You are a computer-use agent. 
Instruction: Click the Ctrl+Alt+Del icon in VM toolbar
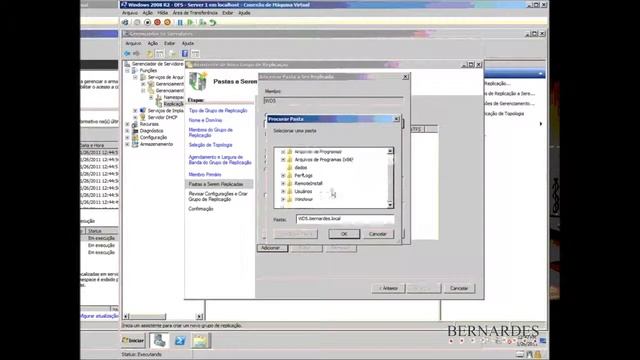point(125,22)
